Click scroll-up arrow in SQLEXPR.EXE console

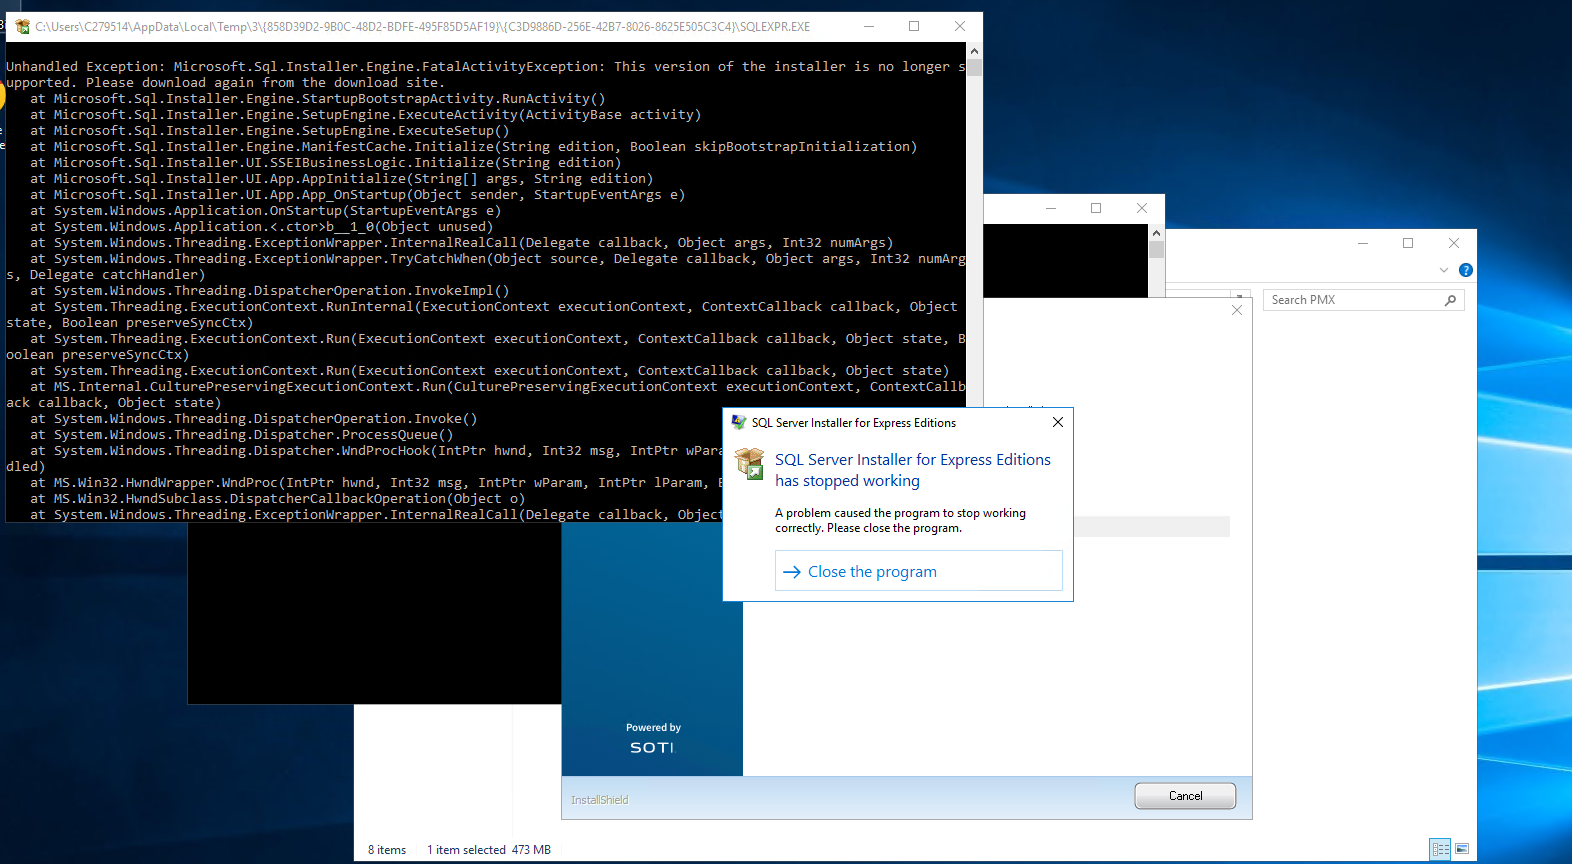tap(974, 51)
